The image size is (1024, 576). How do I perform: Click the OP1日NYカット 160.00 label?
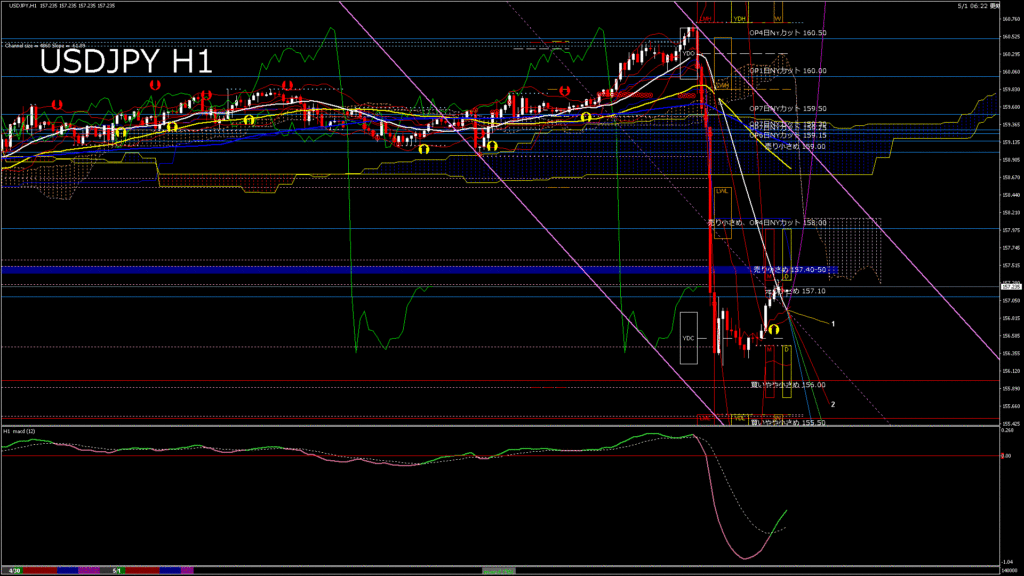[x=788, y=71]
